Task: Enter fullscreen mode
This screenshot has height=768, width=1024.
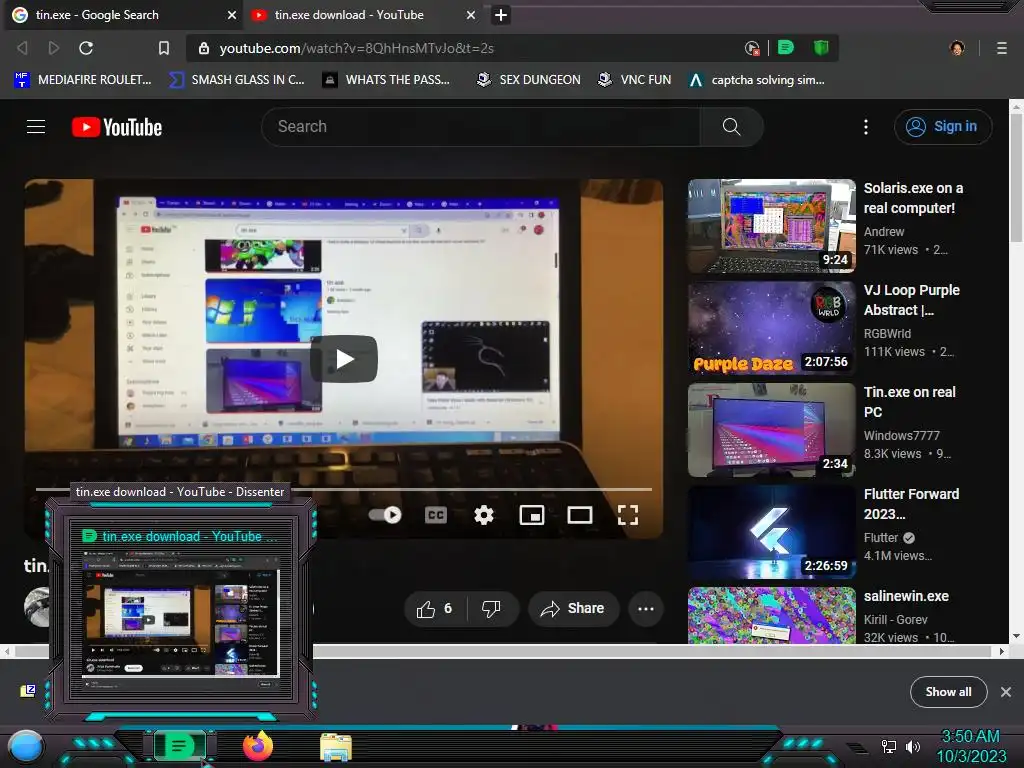Action: pos(628,515)
